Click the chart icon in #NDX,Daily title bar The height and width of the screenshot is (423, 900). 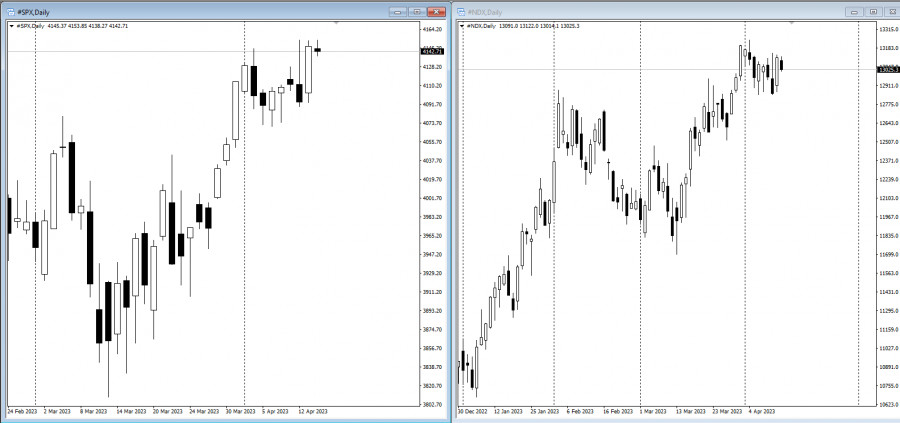pos(461,11)
